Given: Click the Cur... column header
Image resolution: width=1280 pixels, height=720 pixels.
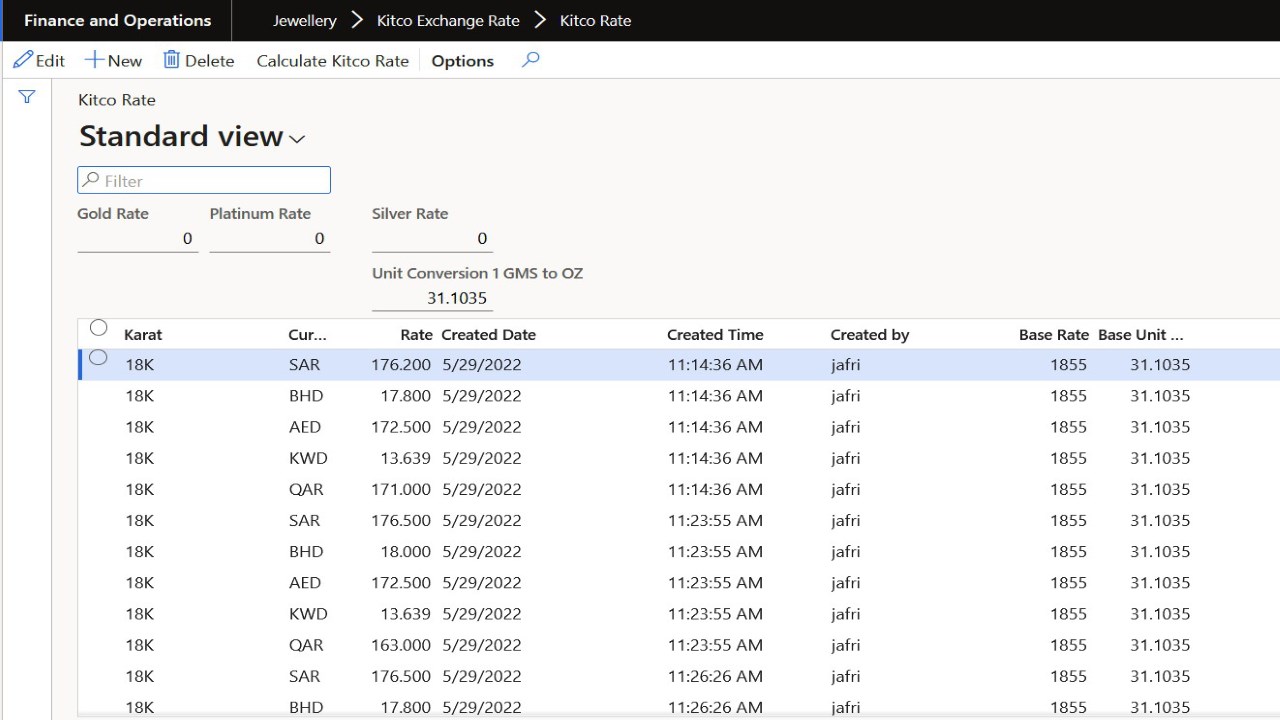Looking at the screenshot, I should [x=307, y=335].
